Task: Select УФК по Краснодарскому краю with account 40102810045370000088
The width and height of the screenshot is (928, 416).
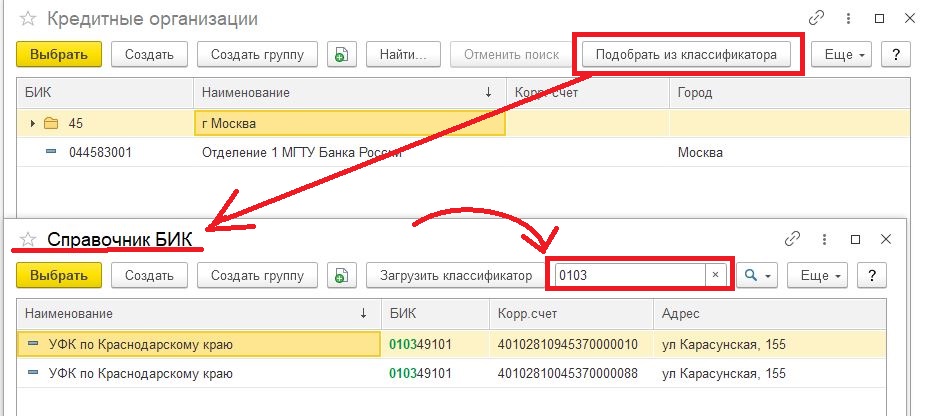Action: point(452,373)
